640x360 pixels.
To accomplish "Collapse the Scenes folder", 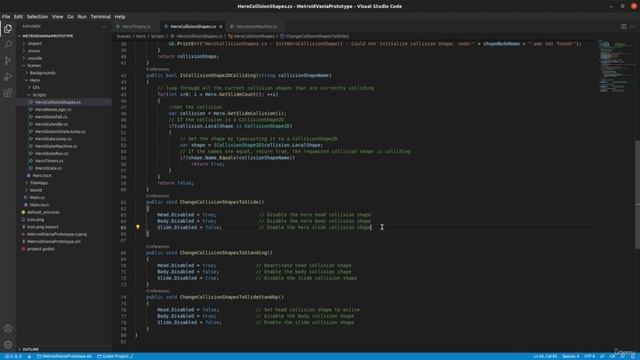I will pos(34,65).
